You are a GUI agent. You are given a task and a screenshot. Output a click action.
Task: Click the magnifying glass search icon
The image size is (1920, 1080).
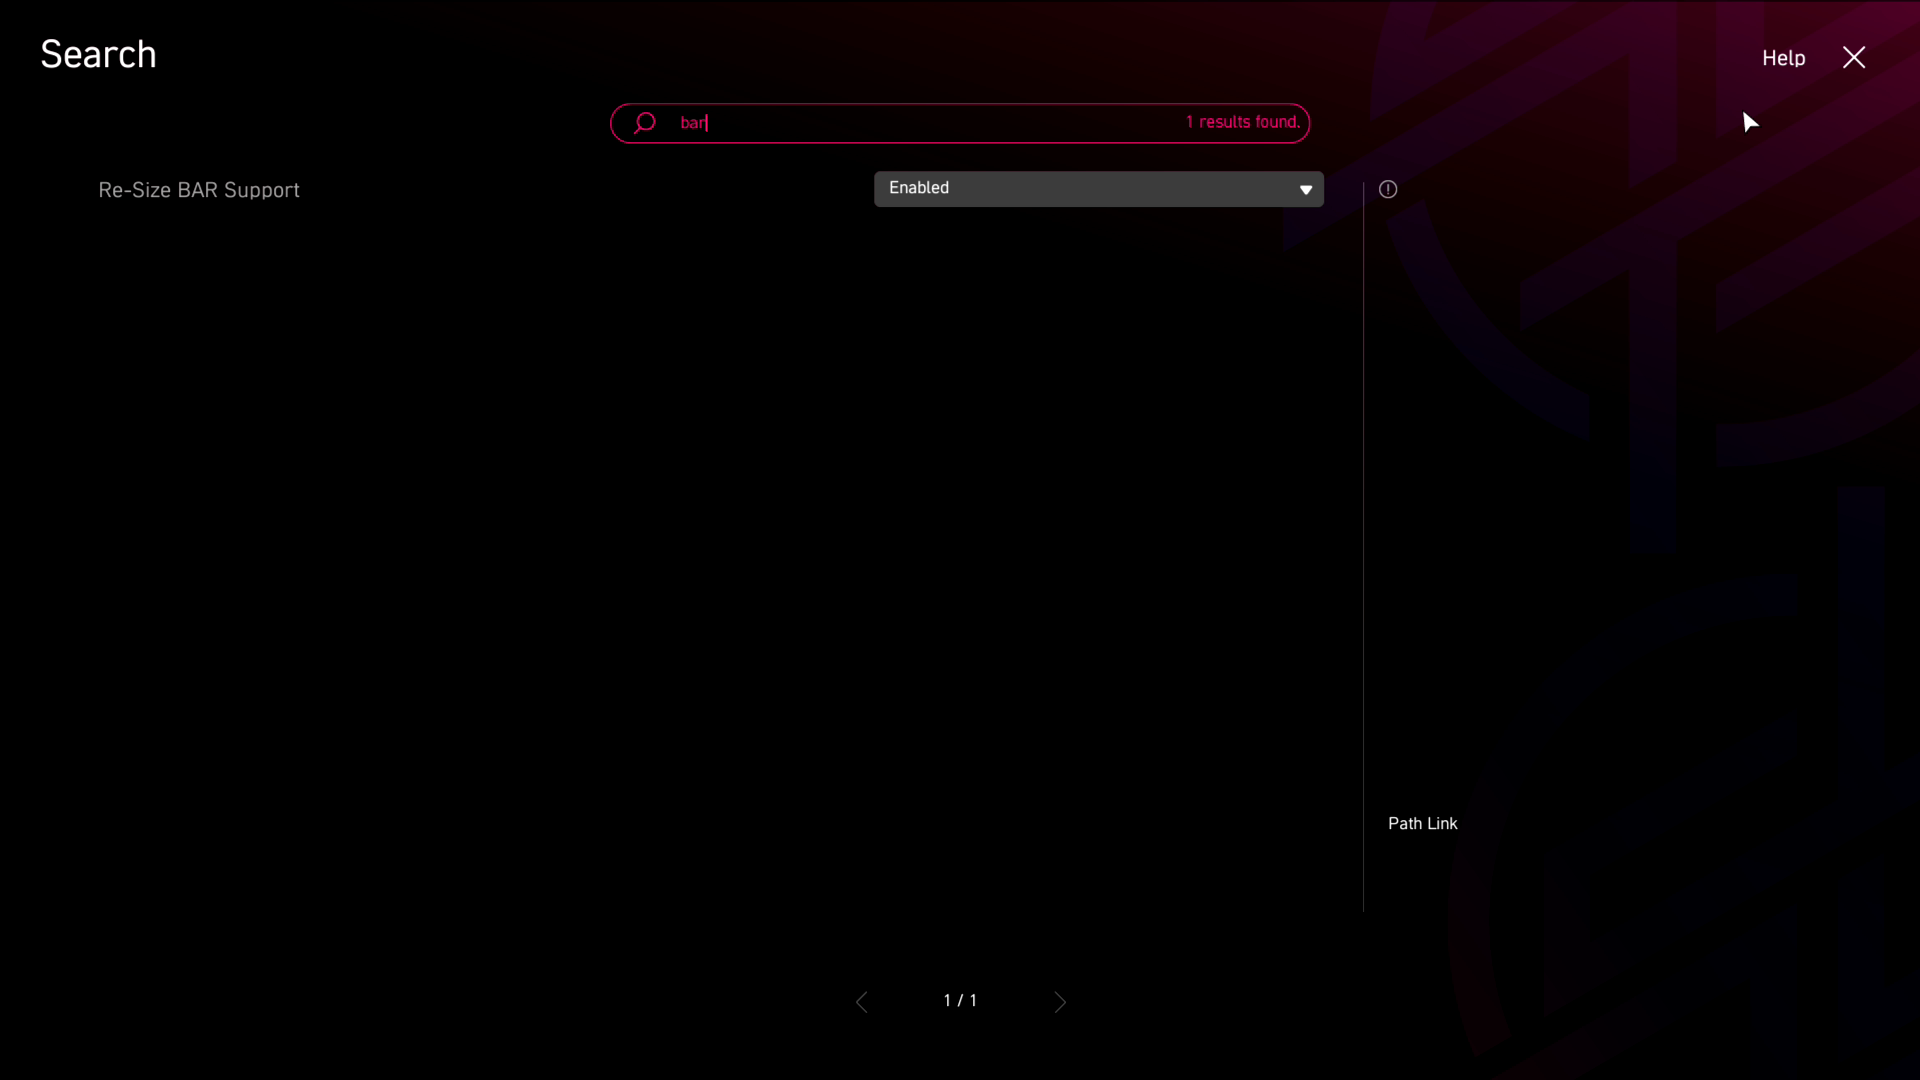(x=644, y=122)
